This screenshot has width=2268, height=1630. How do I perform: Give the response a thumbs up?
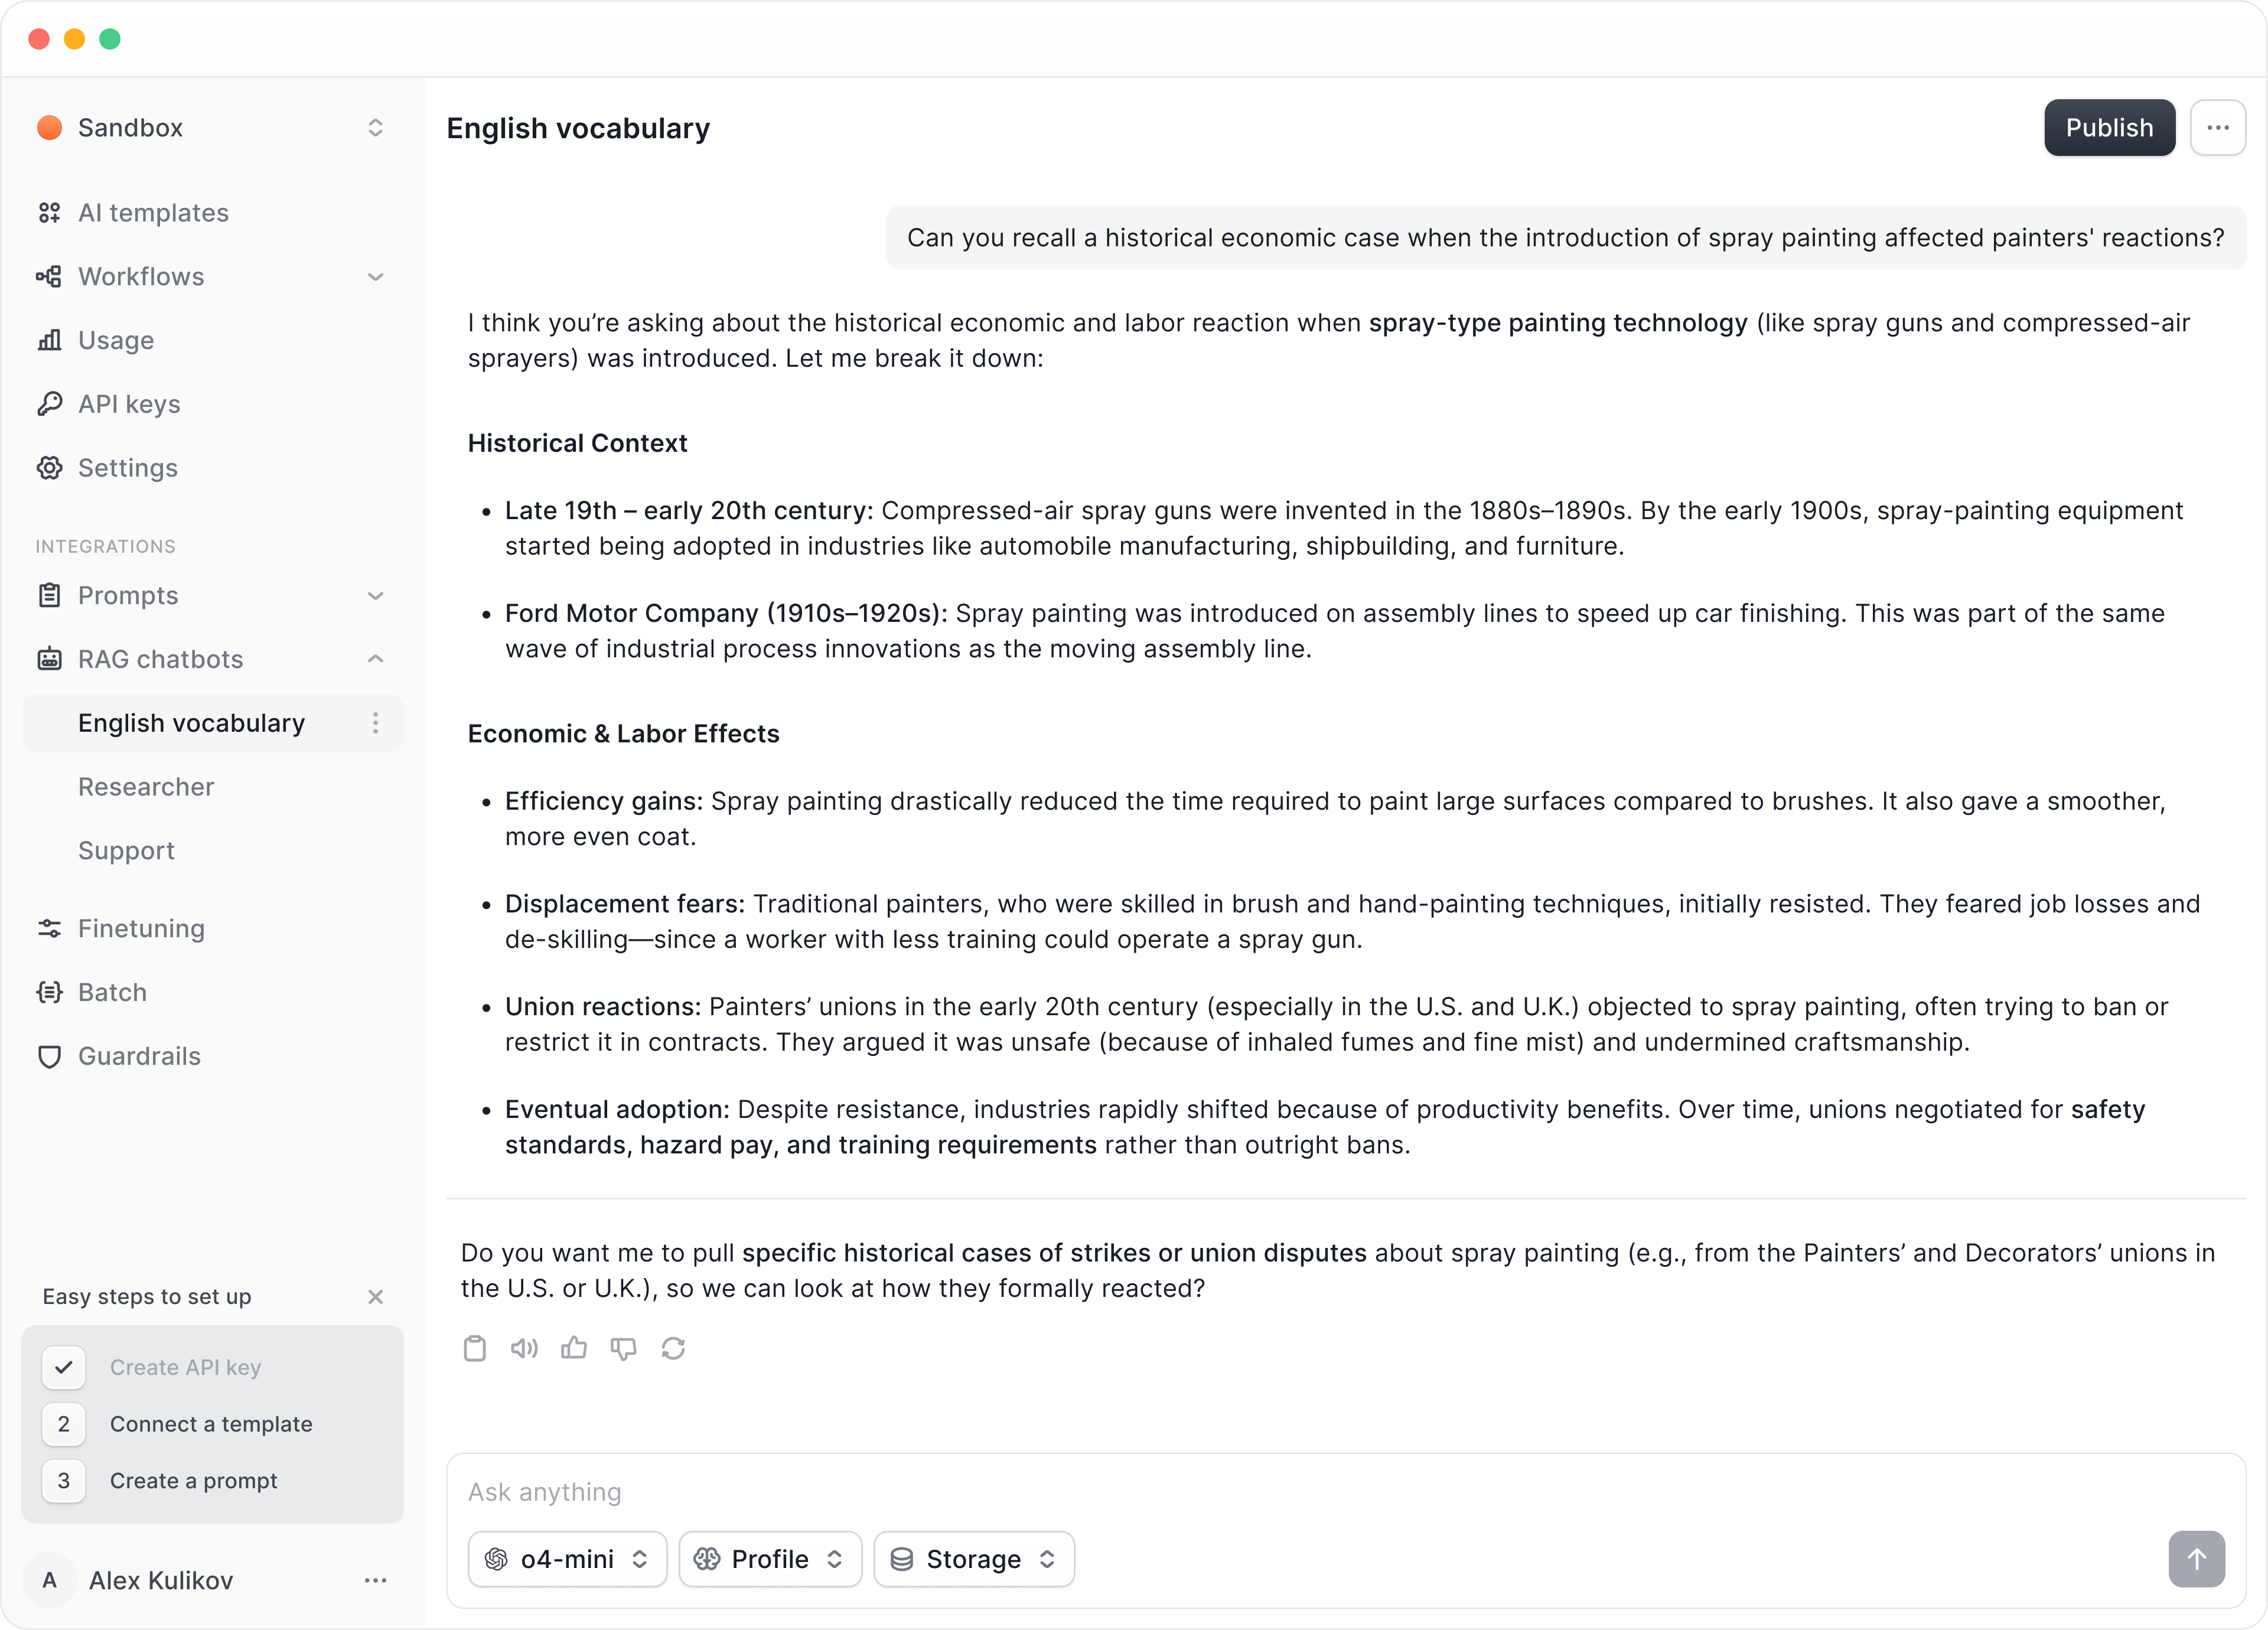(574, 1348)
